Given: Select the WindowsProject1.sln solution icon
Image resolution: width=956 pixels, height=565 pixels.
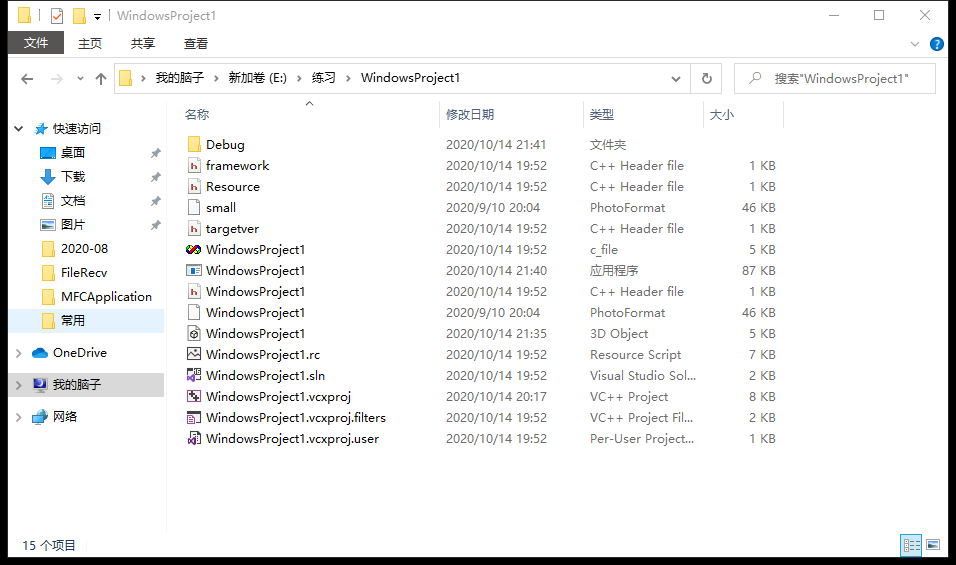Looking at the screenshot, I should (x=194, y=375).
